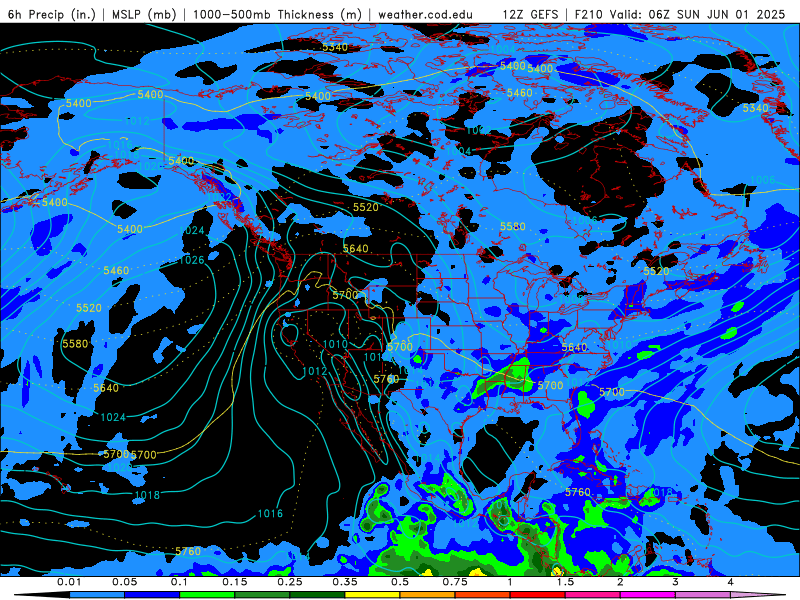Screen dimensions: 800x600
Task: Click the '1024' pressure label beside the '5640' Pacific label
Action: pos(113,417)
